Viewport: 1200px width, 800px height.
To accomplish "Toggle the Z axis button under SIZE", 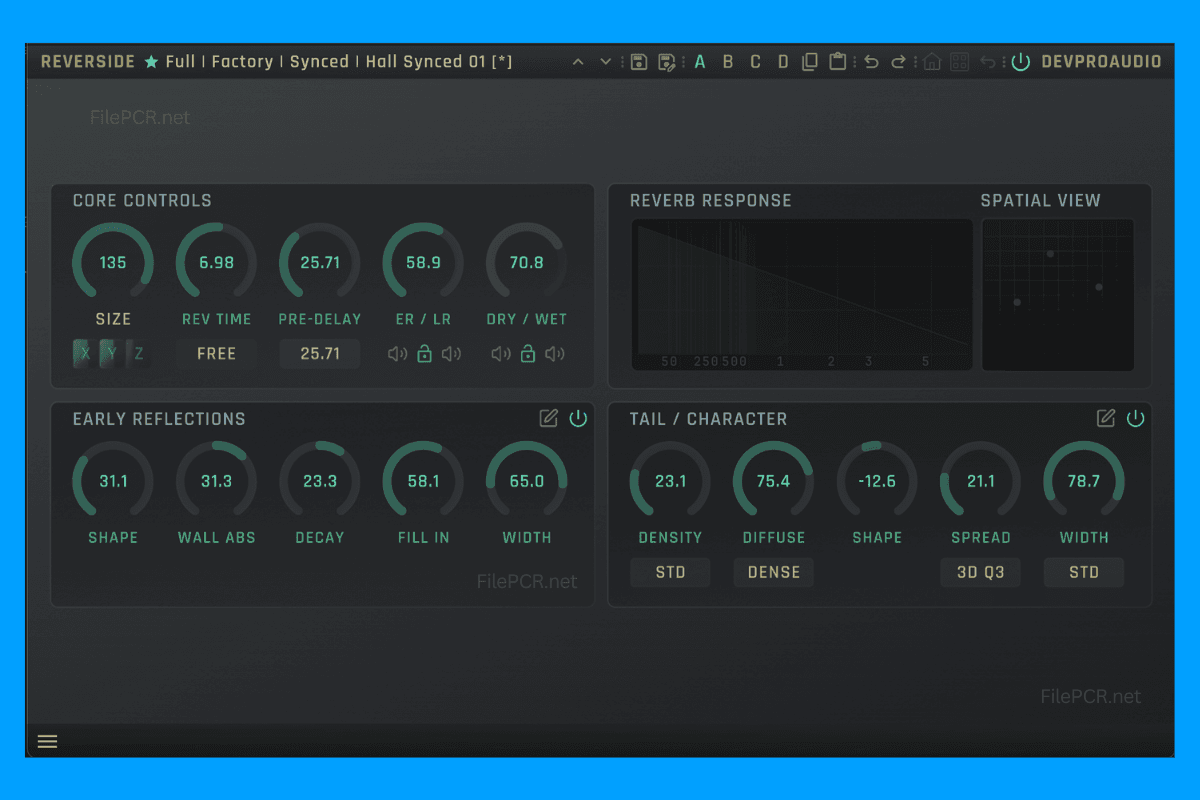I will 139,353.
